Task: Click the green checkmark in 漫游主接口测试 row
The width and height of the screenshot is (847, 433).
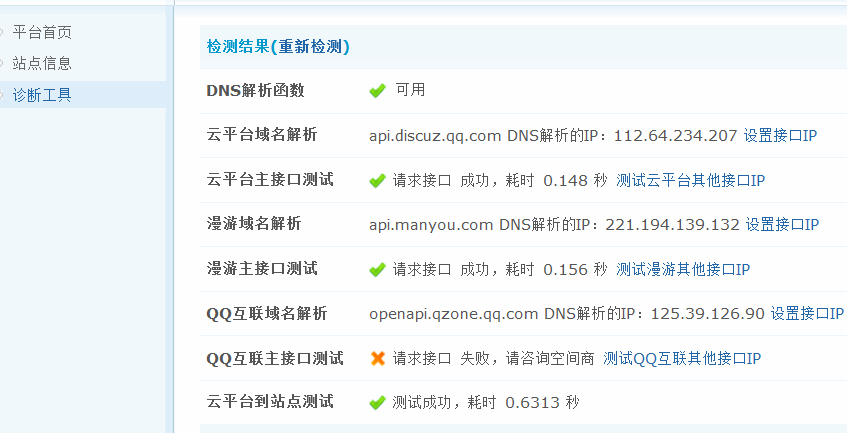Action: pyautogui.click(x=377, y=270)
